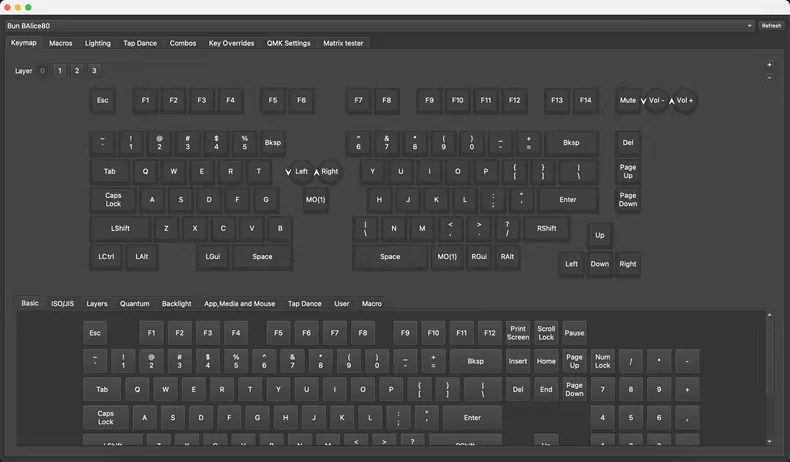
Task: Select the RGui key in the keymap
Action: [x=479, y=256]
